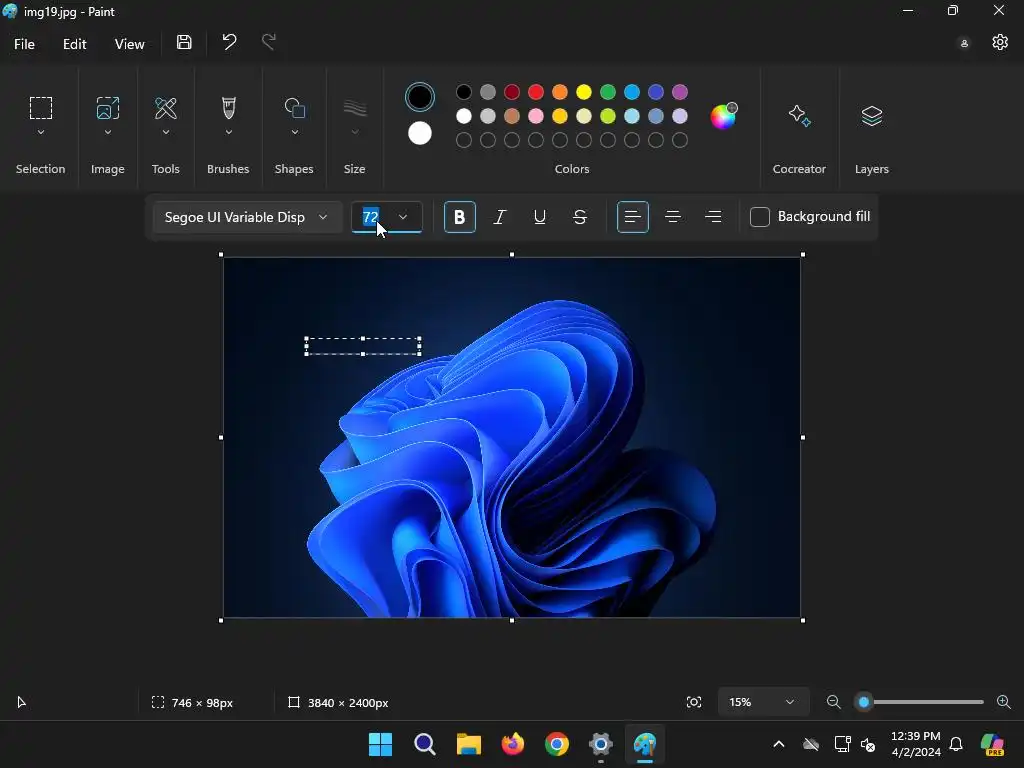Image resolution: width=1024 pixels, height=768 pixels.
Task: Click the Size lines icon
Action: click(355, 108)
